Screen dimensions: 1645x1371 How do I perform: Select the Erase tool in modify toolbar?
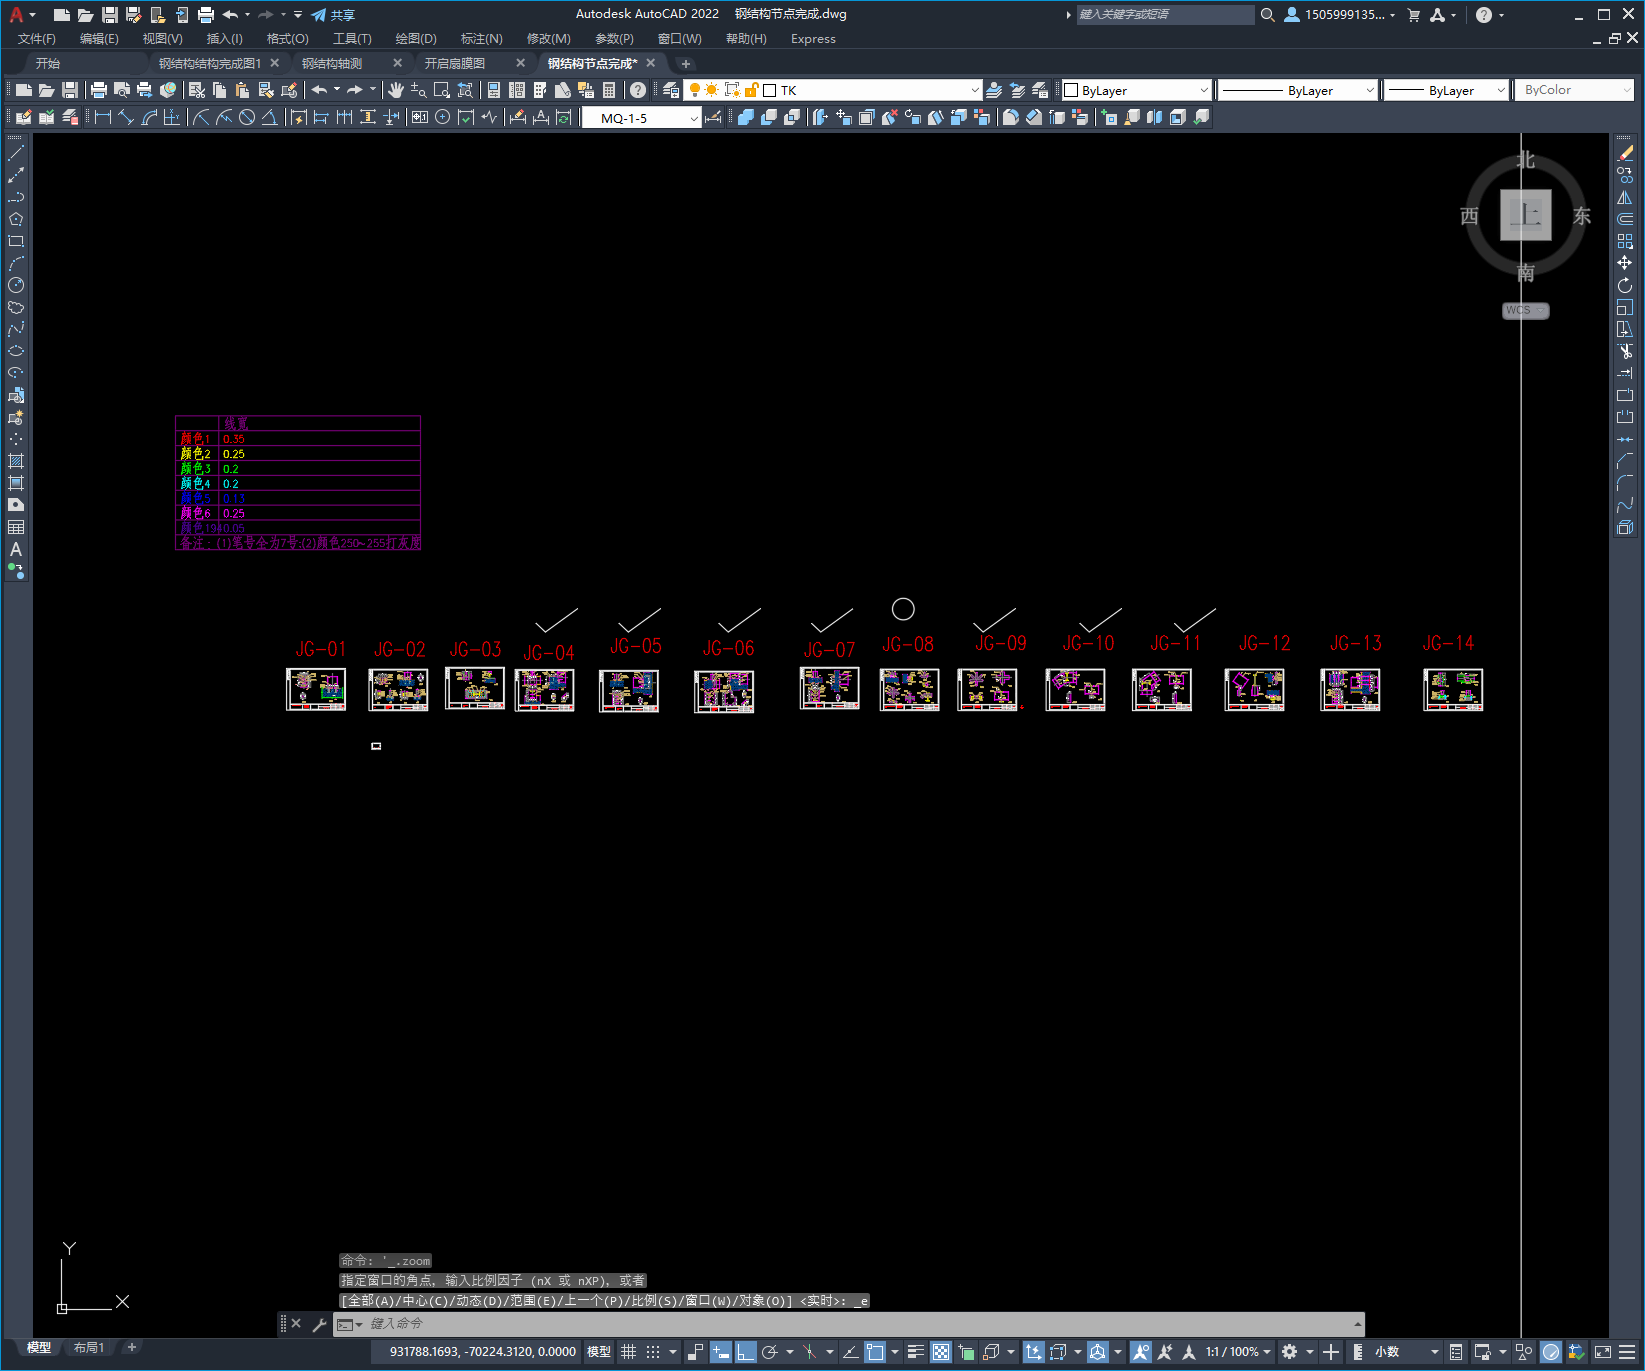[x=1625, y=154]
